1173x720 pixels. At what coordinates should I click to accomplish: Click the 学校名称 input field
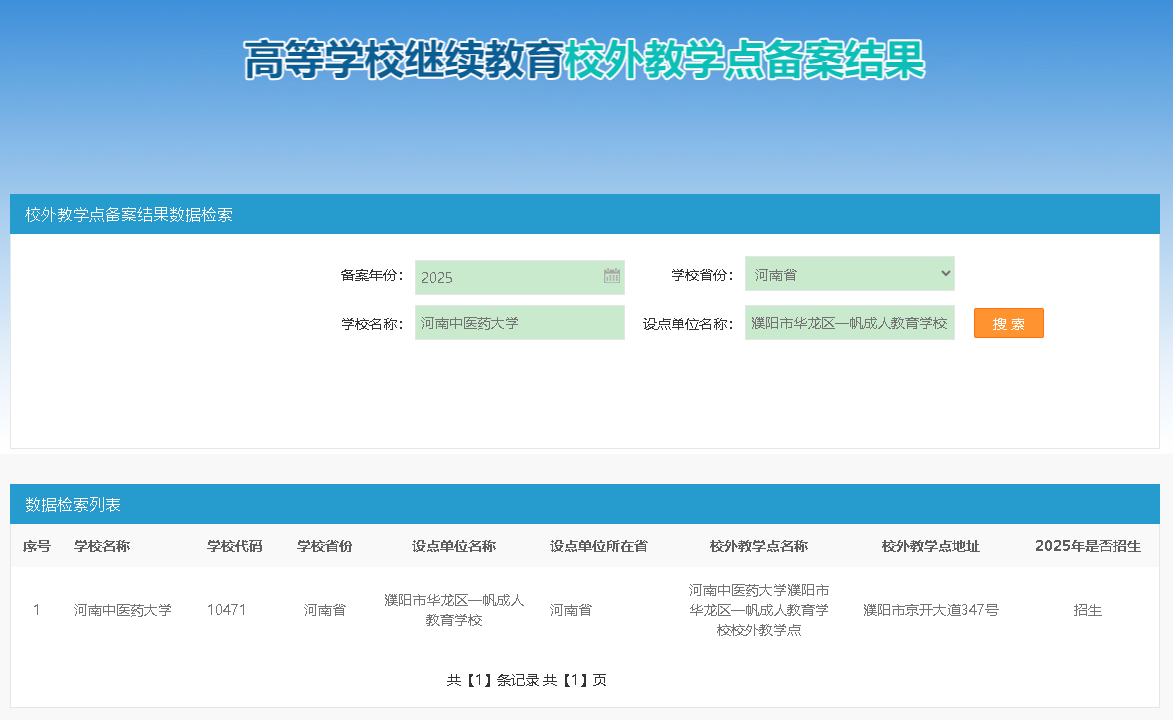[x=519, y=323]
